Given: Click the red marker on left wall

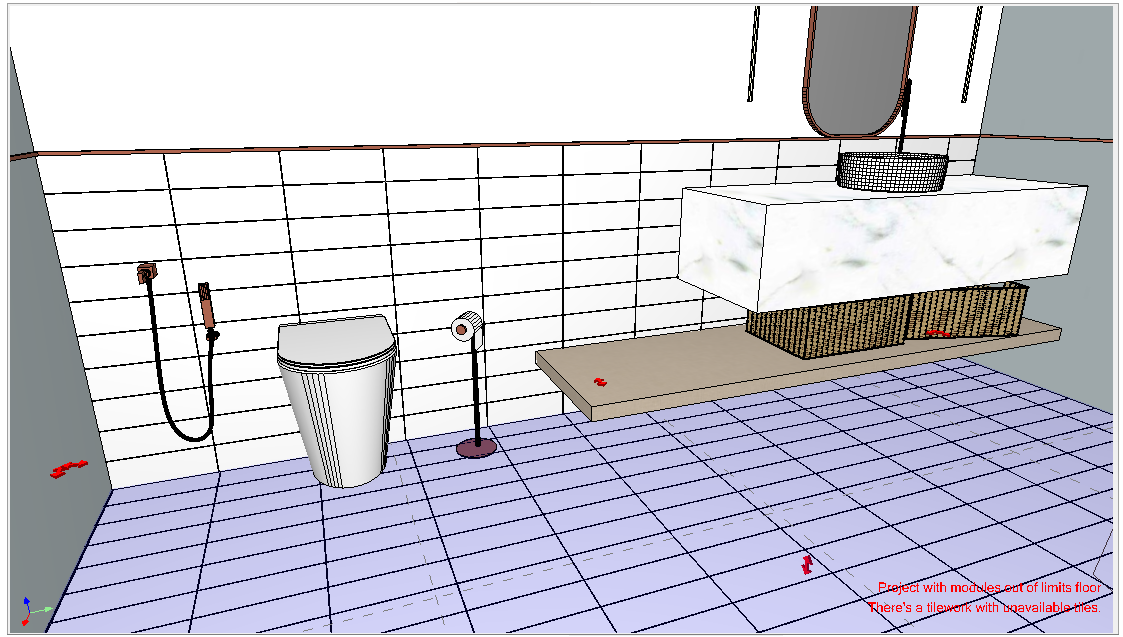Looking at the screenshot, I should click(69, 469).
